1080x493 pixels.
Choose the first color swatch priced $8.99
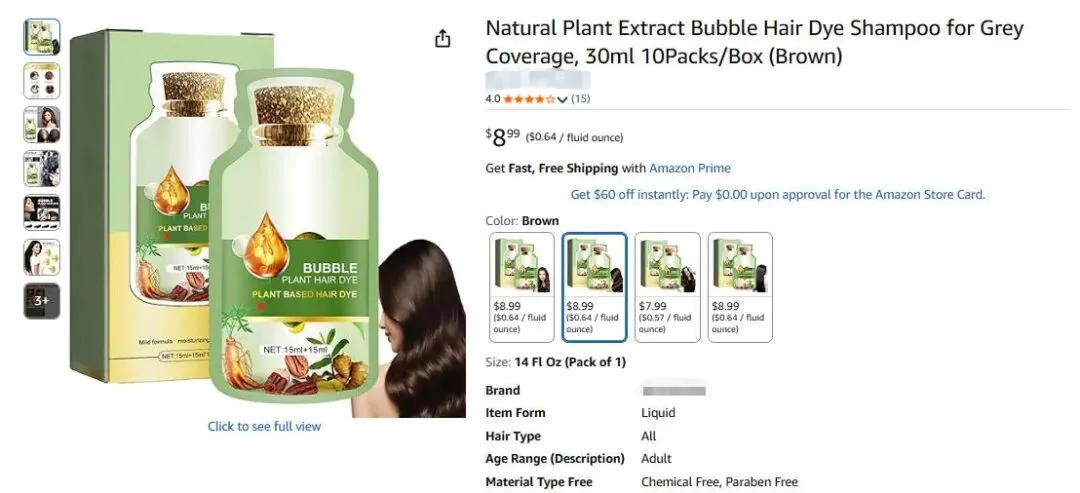522,287
